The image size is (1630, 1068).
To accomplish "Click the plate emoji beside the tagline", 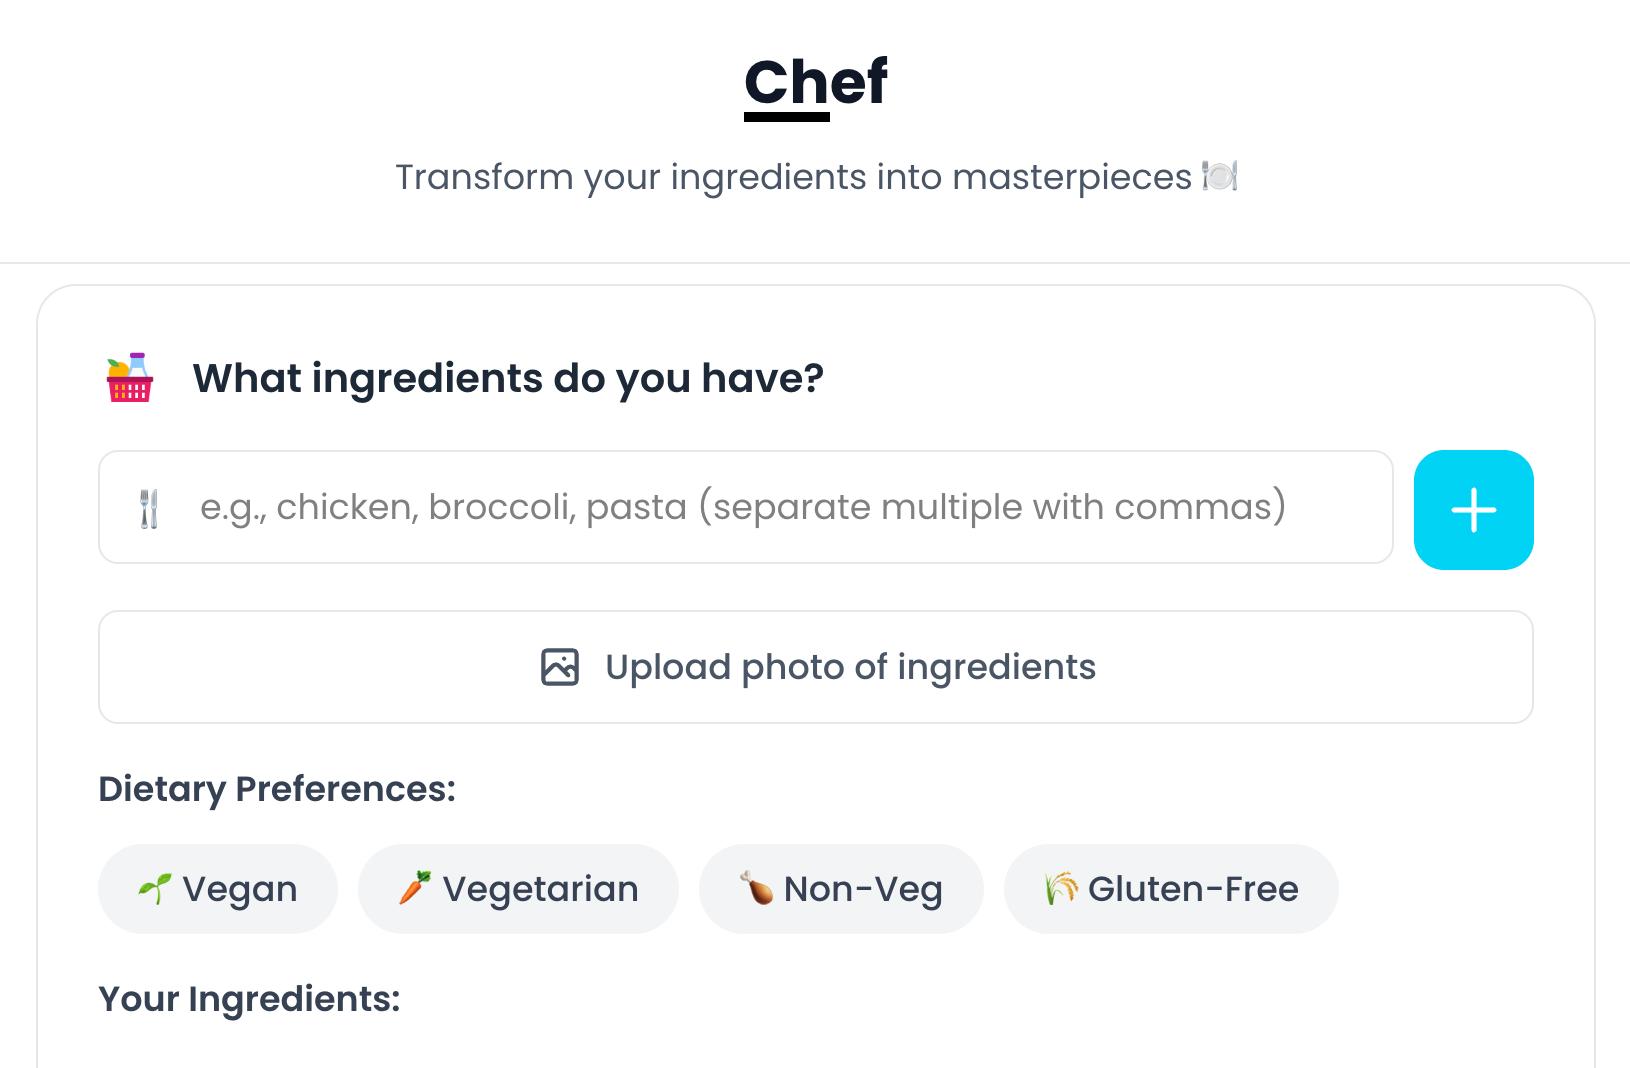I will [1220, 176].
